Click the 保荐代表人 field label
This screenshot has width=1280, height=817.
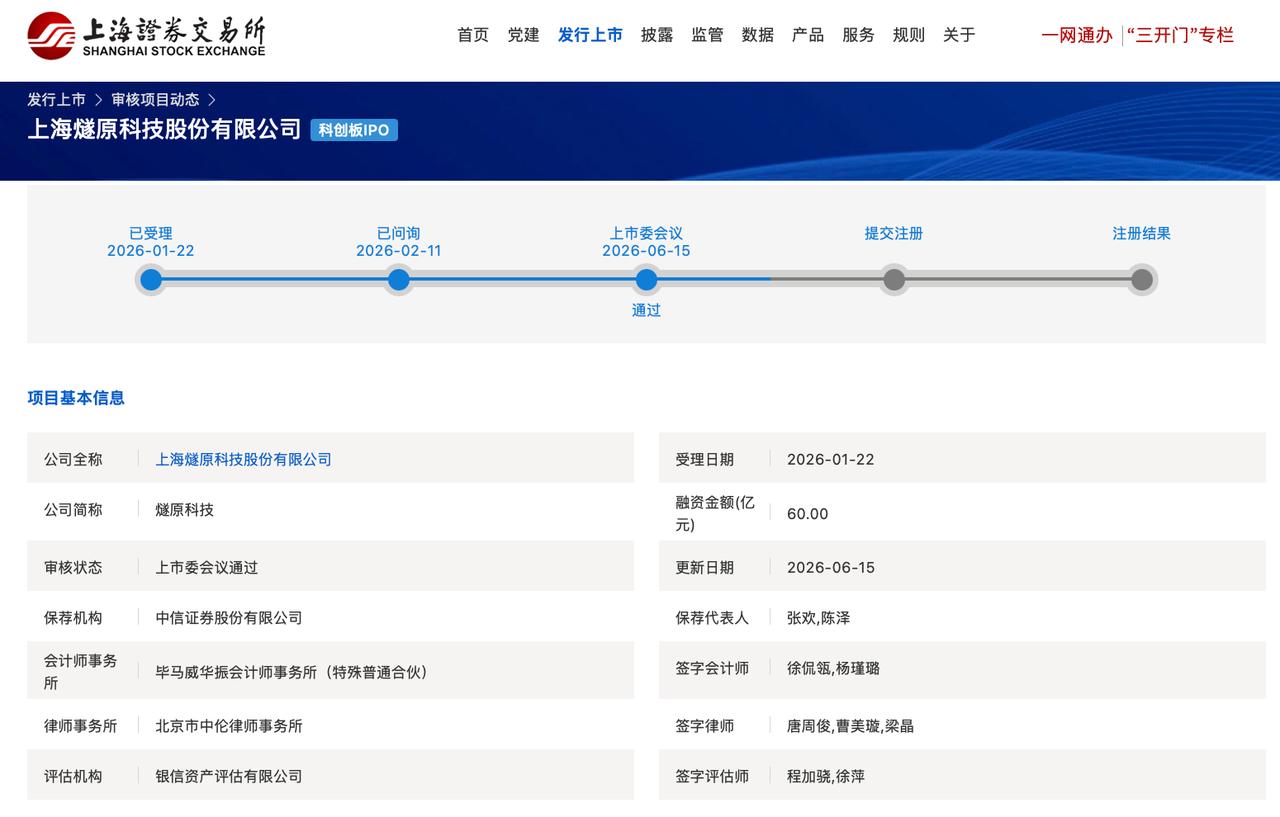[712, 617]
